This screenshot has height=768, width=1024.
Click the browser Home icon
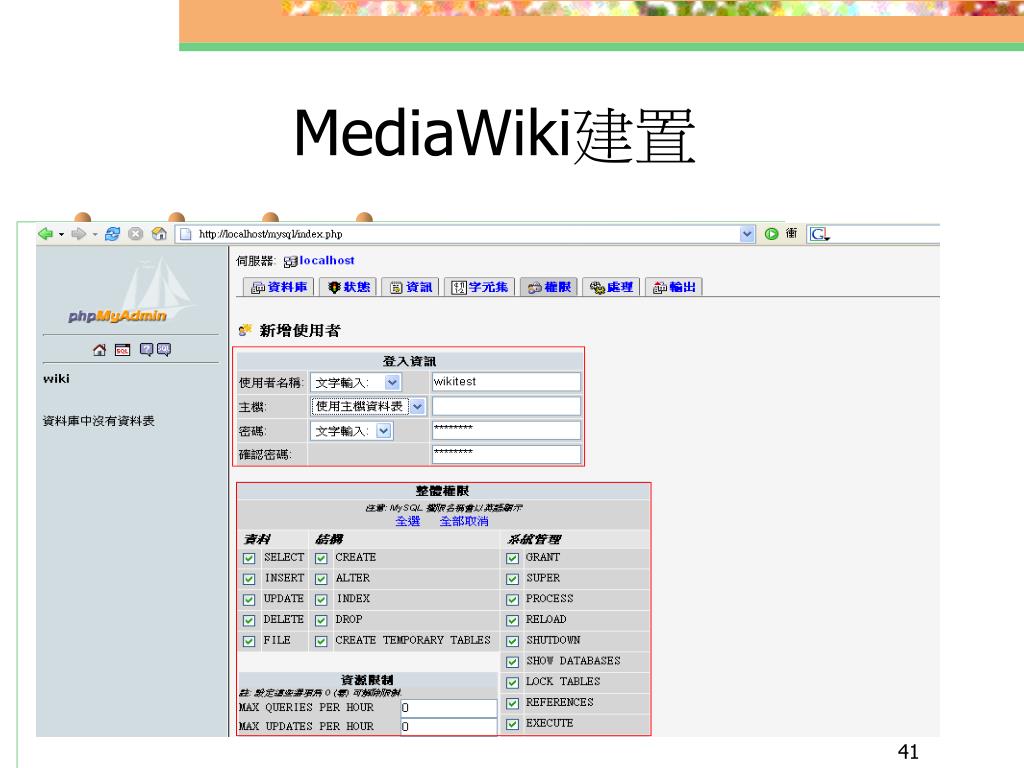(159, 234)
